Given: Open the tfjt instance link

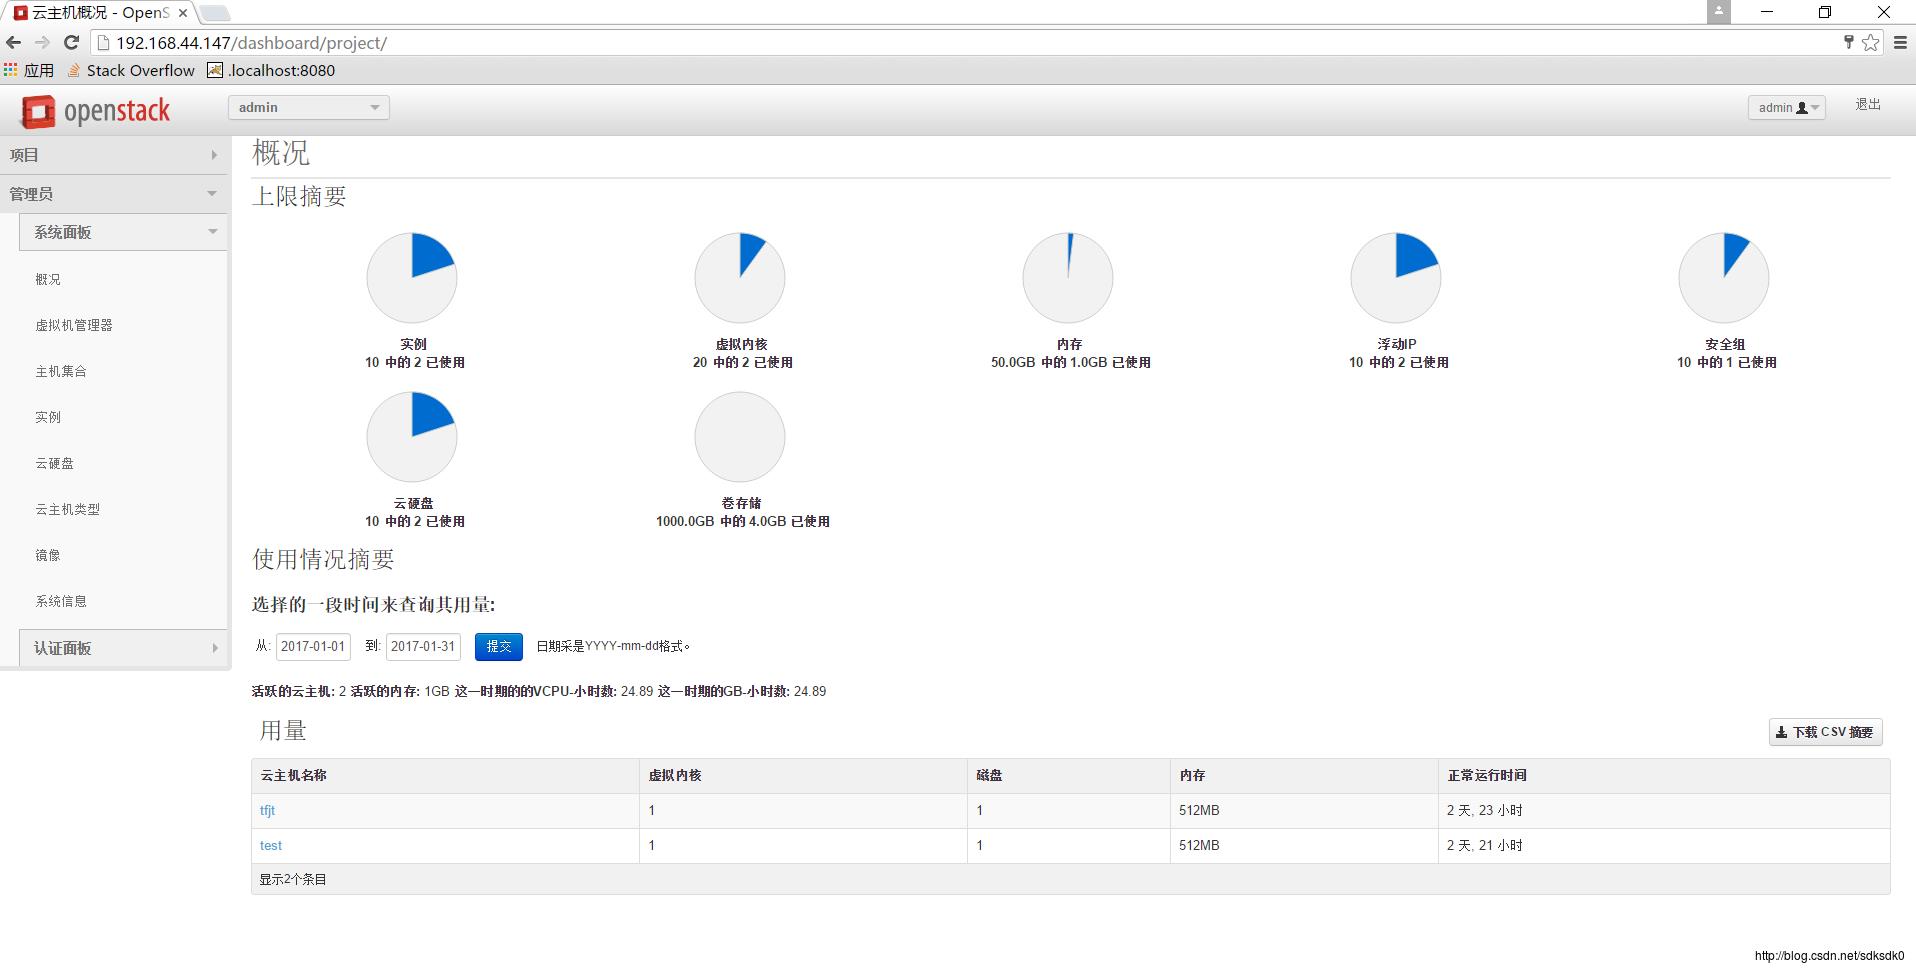Looking at the screenshot, I should pyautogui.click(x=267, y=810).
